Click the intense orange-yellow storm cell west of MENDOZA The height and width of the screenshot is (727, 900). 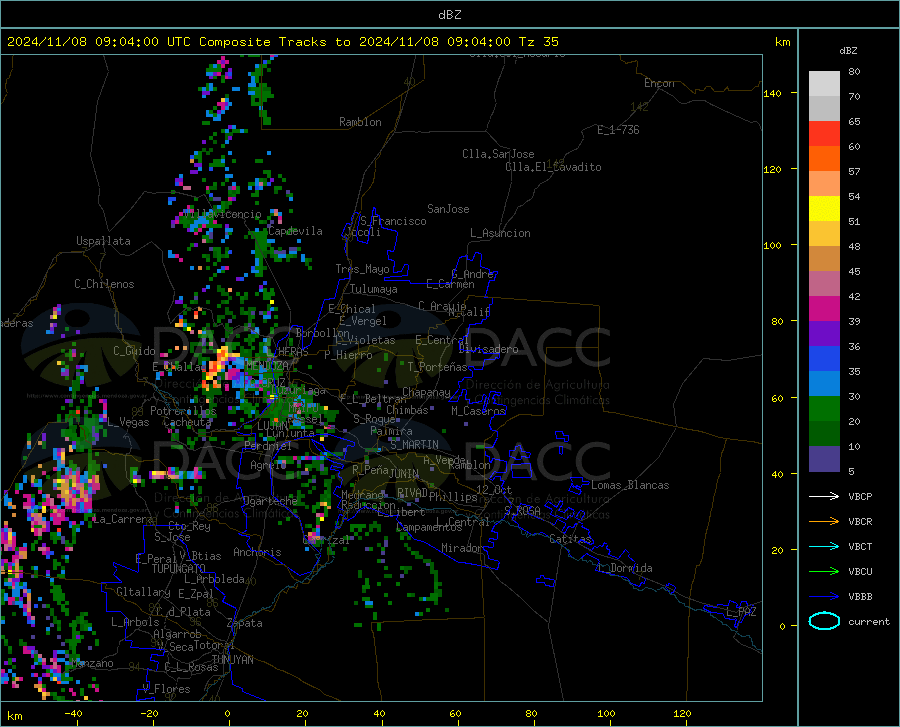click(x=217, y=366)
